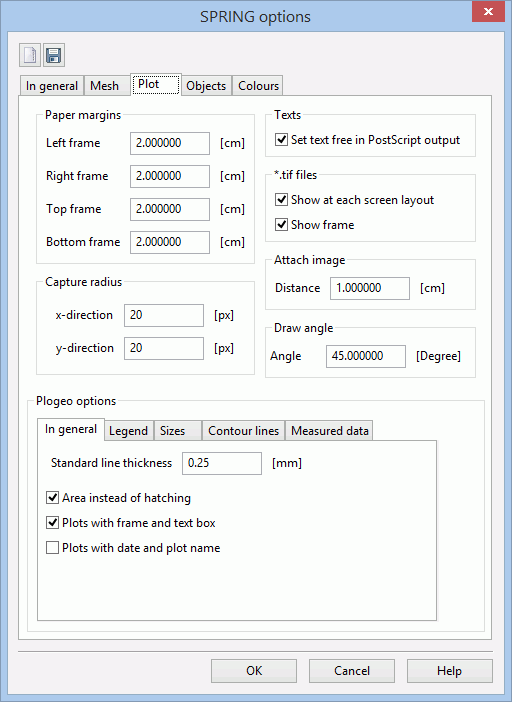Click the SPRING options title text
Image resolution: width=512 pixels, height=702 pixels.
coord(255,17)
